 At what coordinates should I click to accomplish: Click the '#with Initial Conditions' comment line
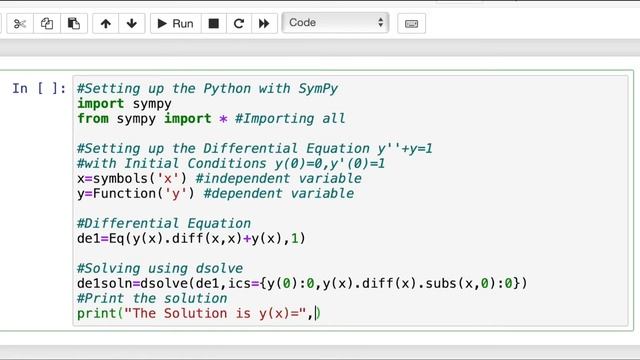[x=231, y=164]
